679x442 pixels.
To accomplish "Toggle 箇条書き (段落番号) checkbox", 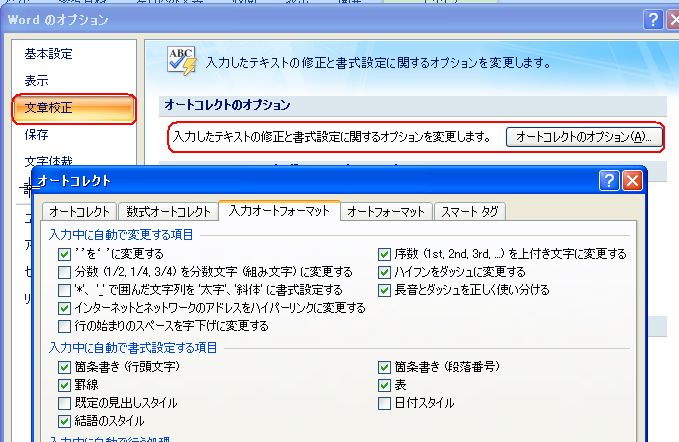I will coord(384,367).
